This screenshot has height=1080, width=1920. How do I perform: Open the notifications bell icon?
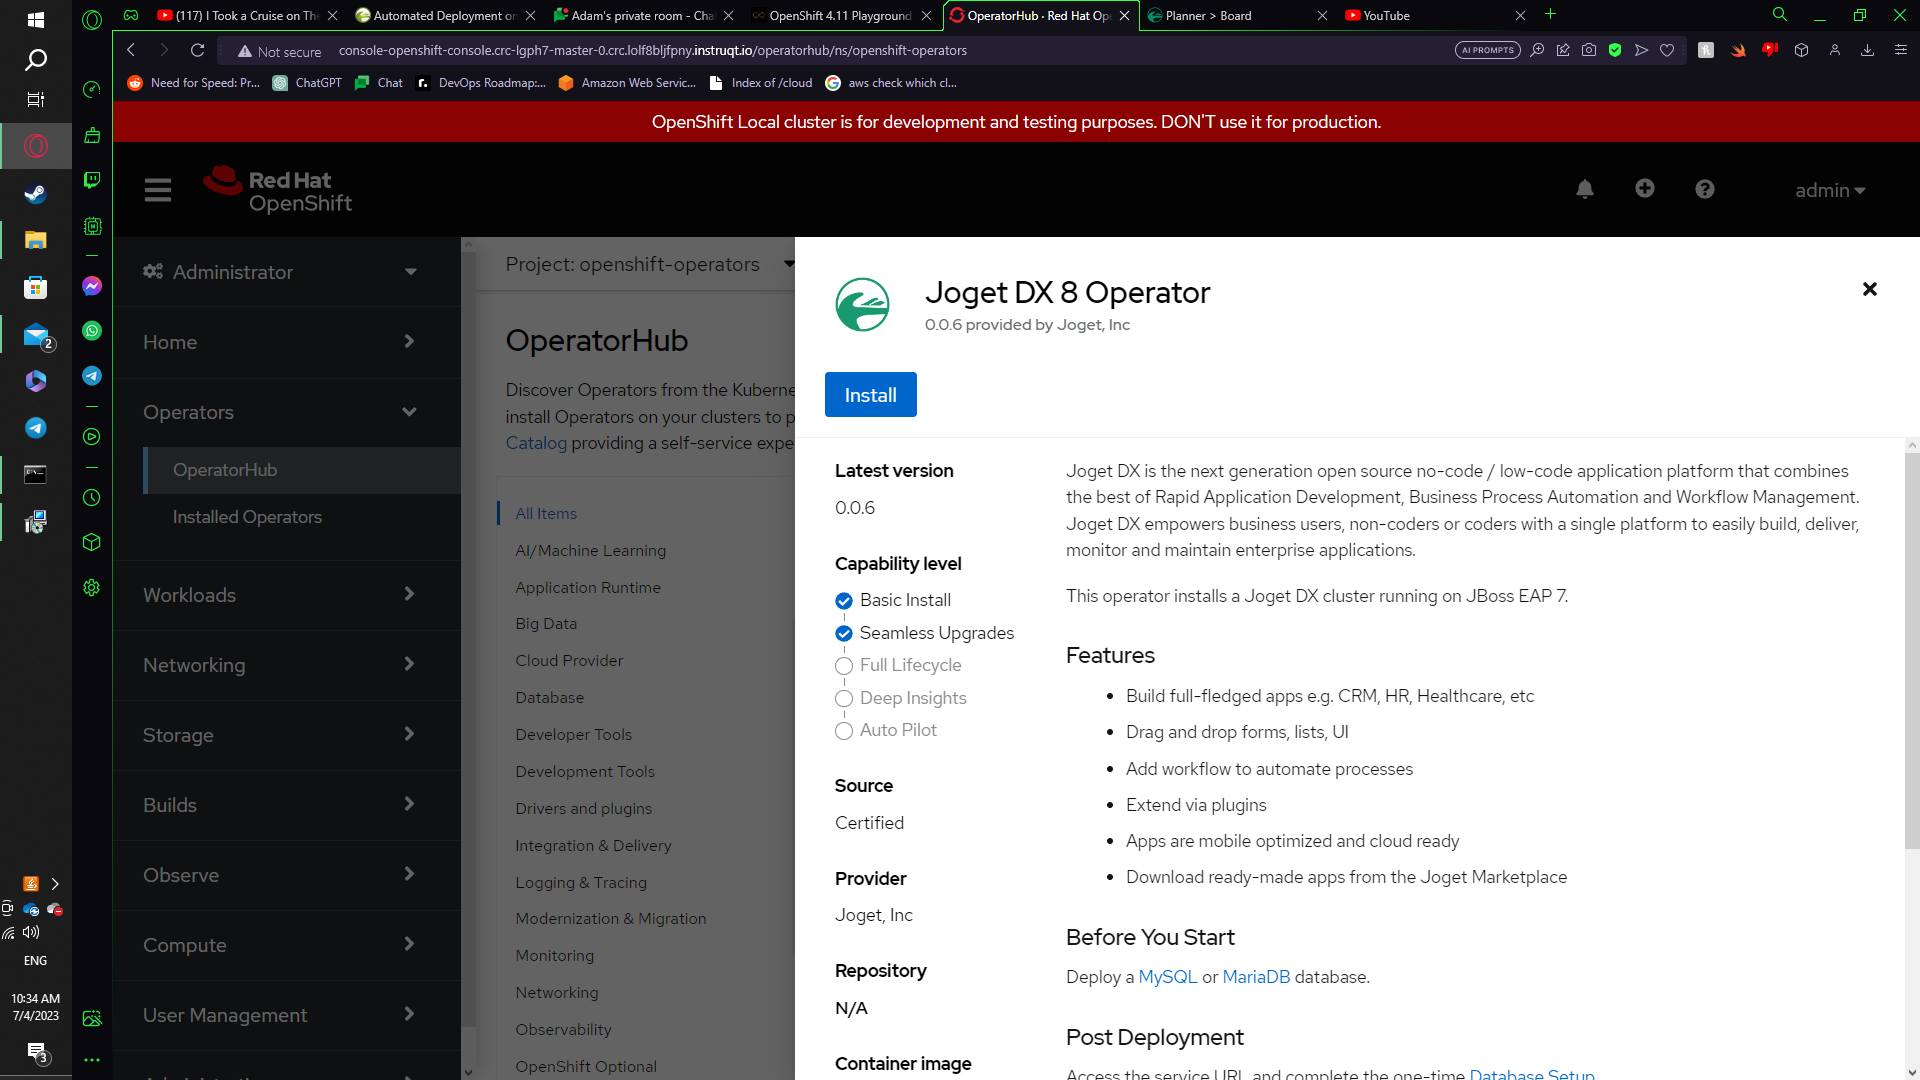(1585, 189)
